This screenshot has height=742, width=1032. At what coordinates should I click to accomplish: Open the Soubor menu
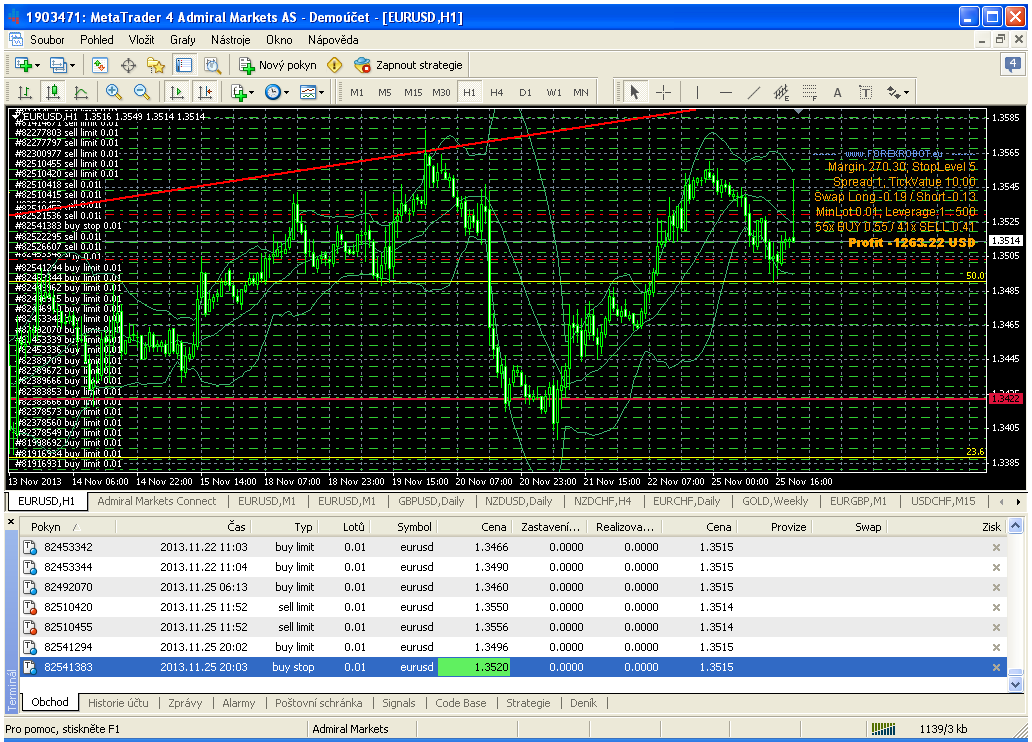pyautogui.click(x=47, y=40)
